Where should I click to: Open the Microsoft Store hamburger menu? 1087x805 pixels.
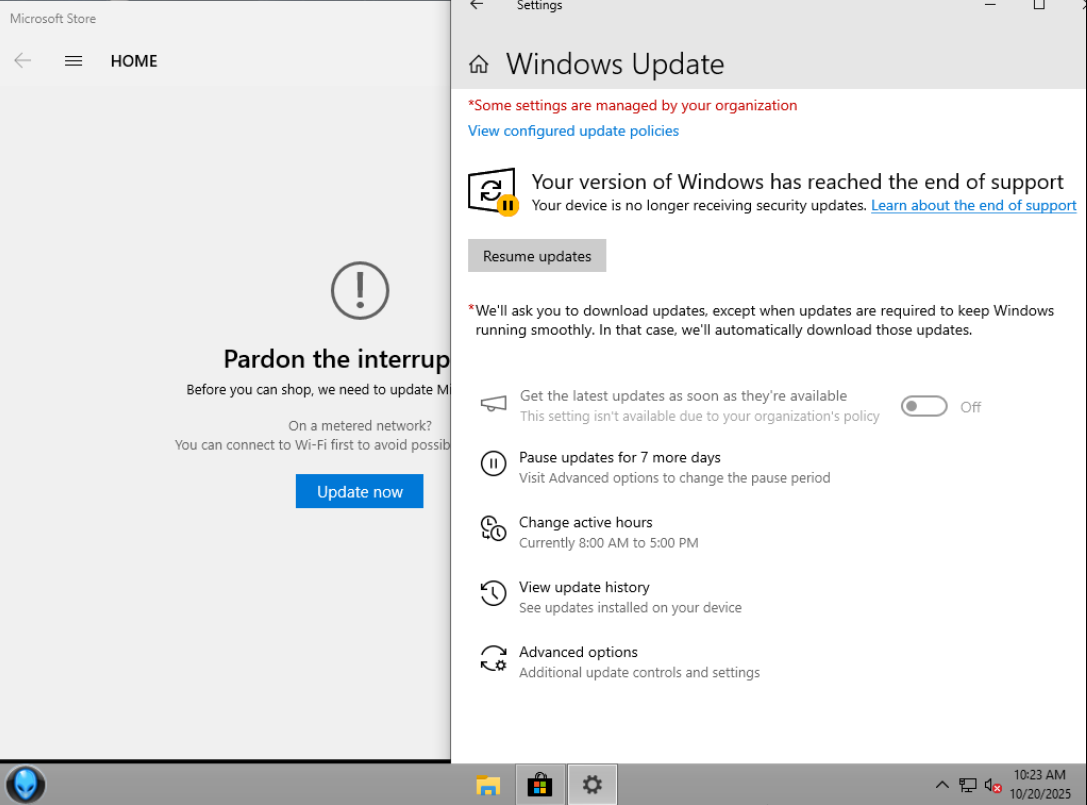[x=73, y=61]
